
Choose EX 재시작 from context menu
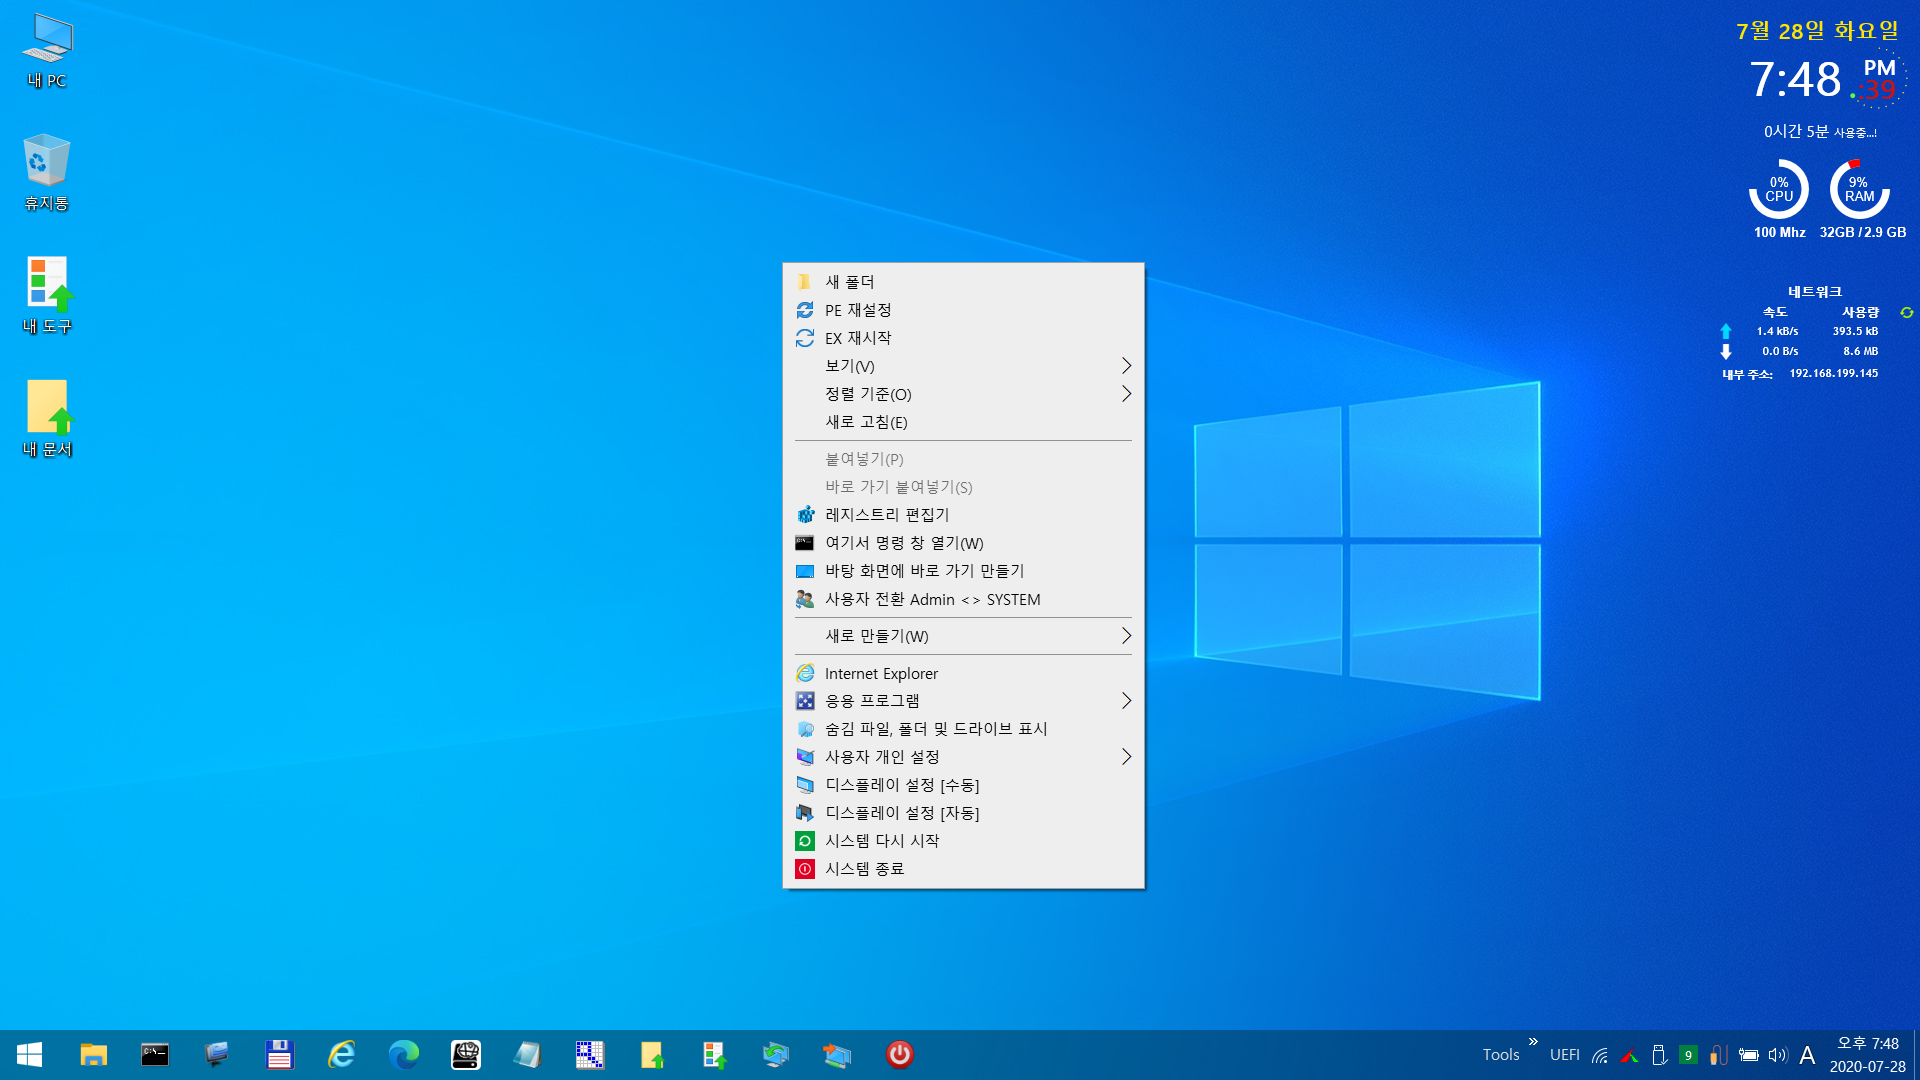(963, 338)
